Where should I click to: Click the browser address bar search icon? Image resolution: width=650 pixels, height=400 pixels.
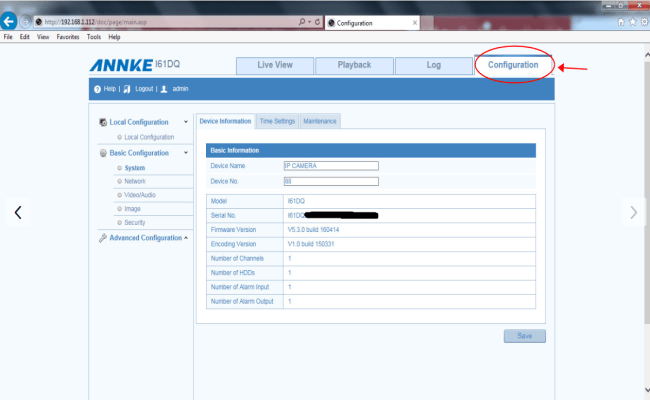(302, 21)
